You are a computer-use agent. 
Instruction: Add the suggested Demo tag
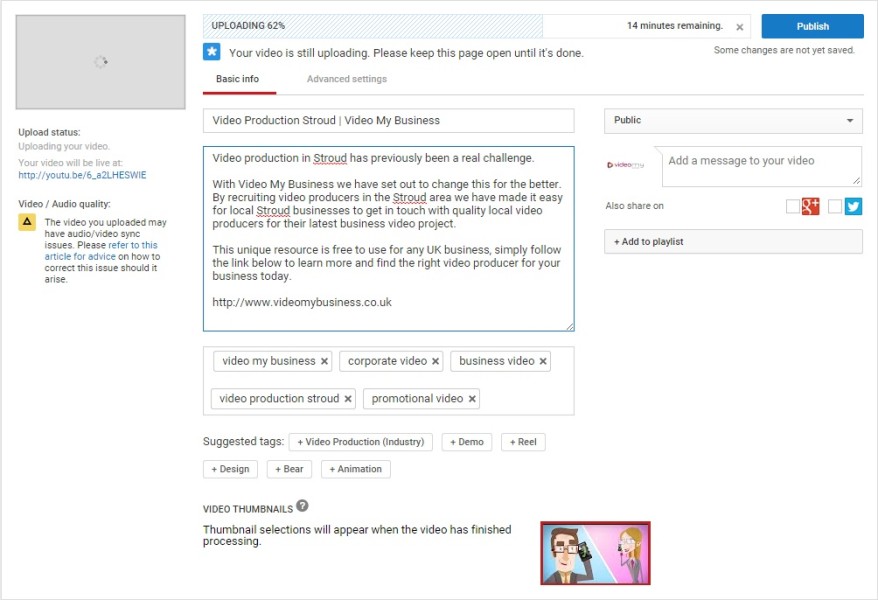(466, 442)
